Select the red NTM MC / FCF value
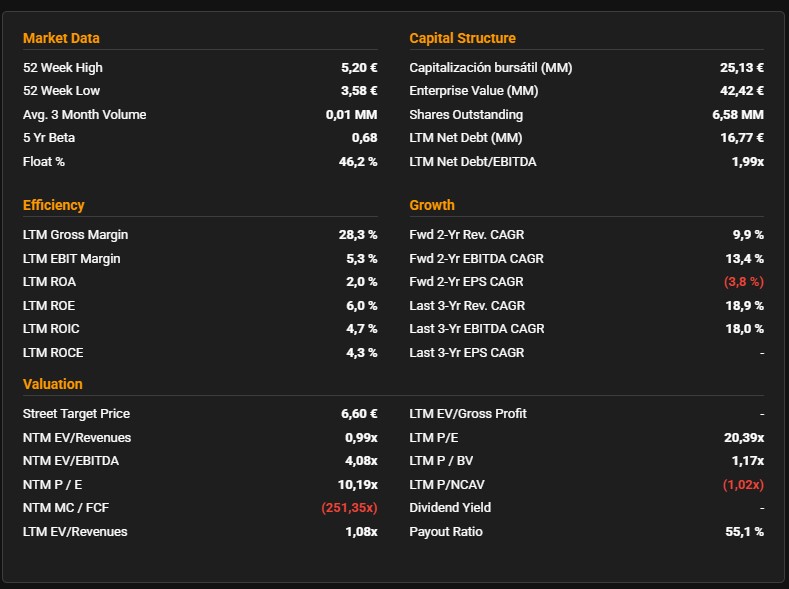The height and width of the screenshot is (589, 789). coord(349,508)
